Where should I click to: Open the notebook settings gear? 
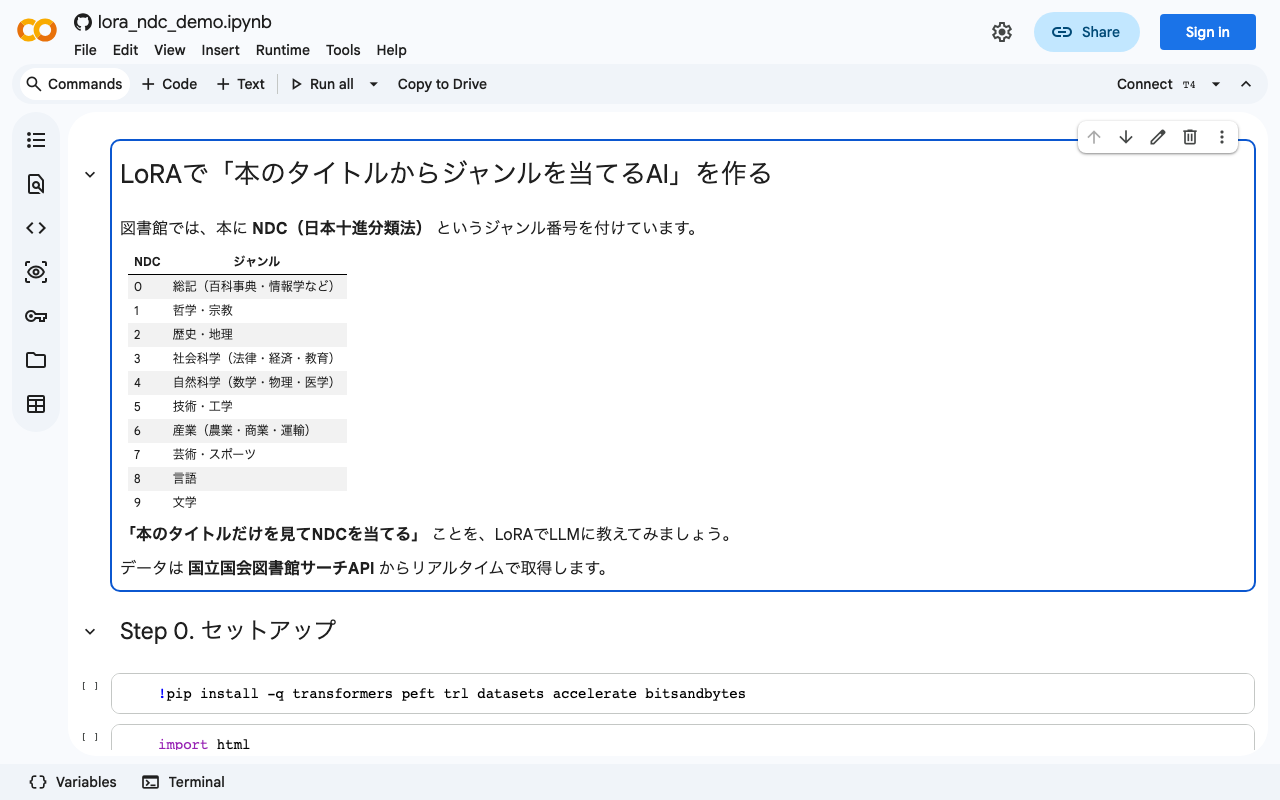coord(1002,31)
